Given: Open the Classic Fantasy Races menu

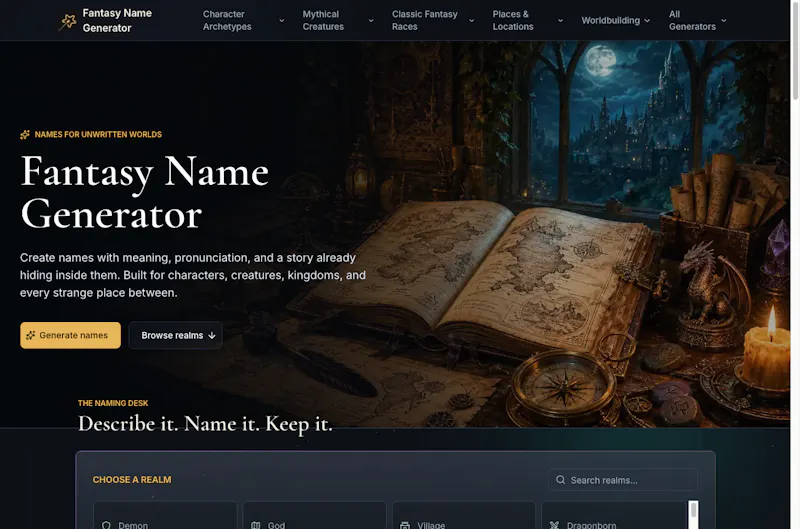Looking at the screenshot, I should [433, 20].
